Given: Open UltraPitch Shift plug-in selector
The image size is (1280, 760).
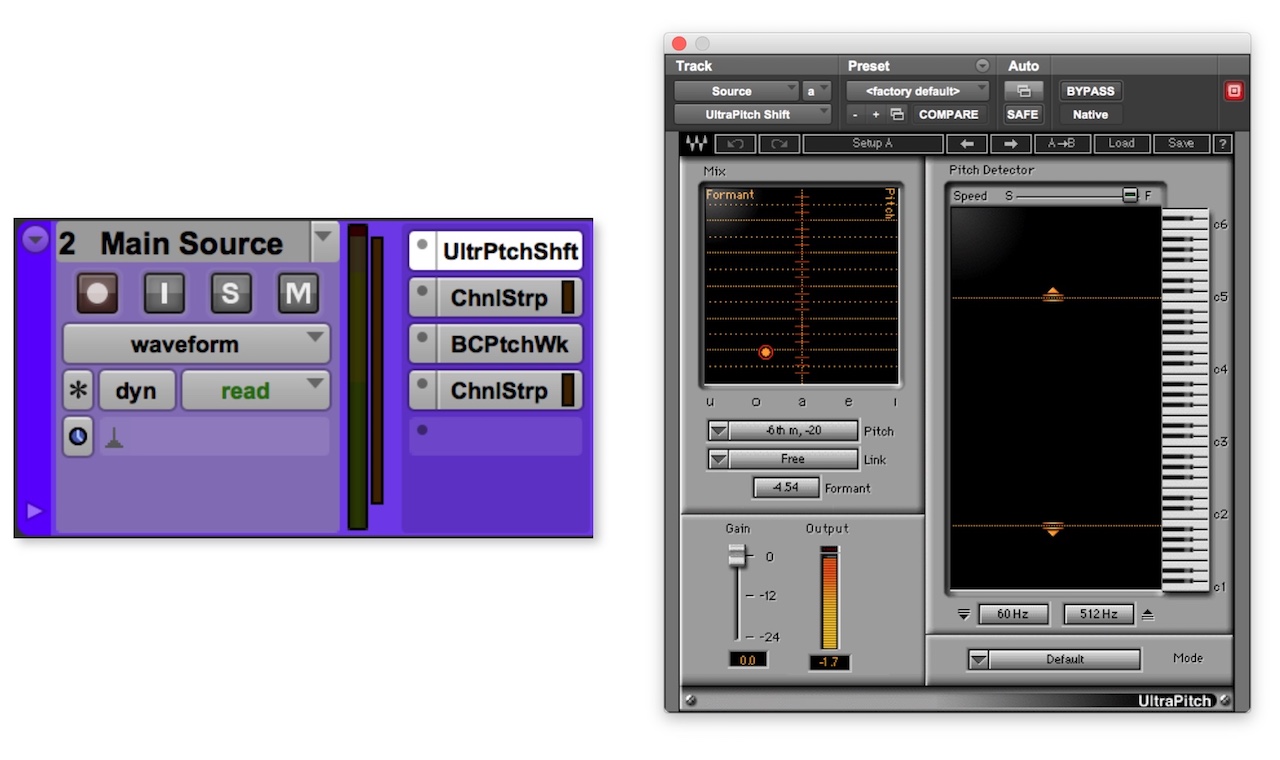Looking at the screenshot, I should (x=753, y=114).
